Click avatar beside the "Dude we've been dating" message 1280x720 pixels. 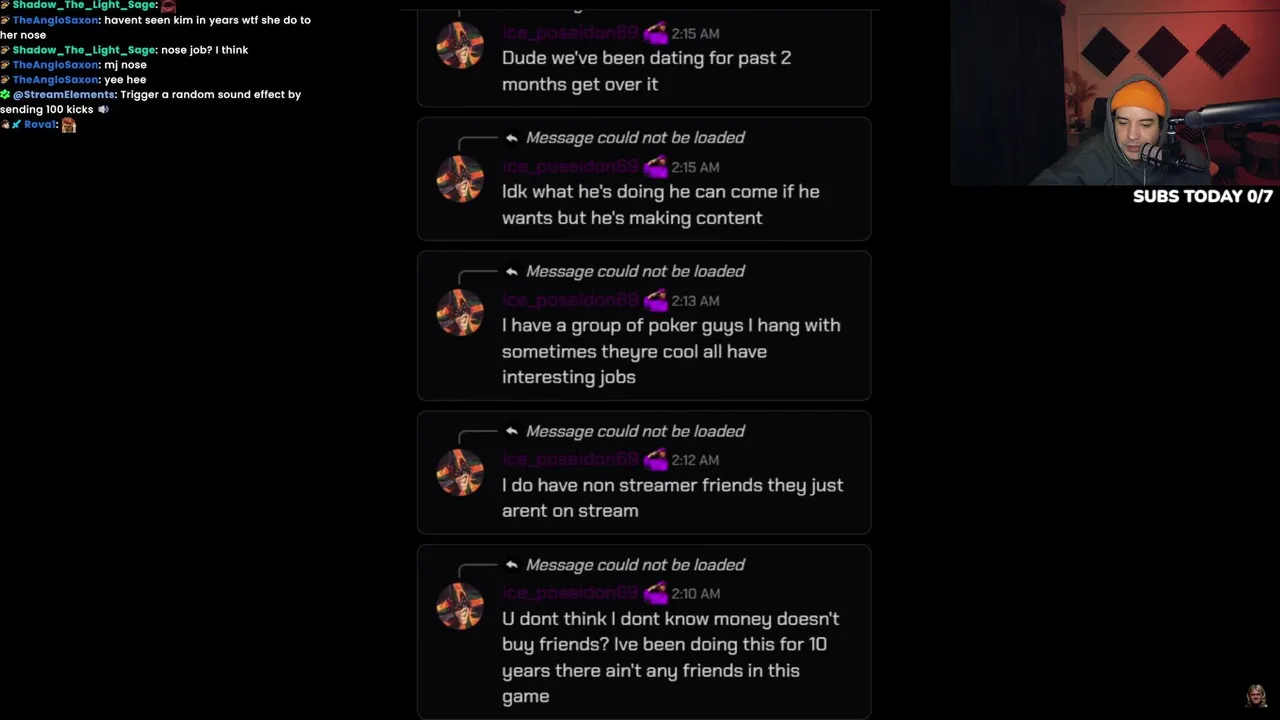pos(460,44)
